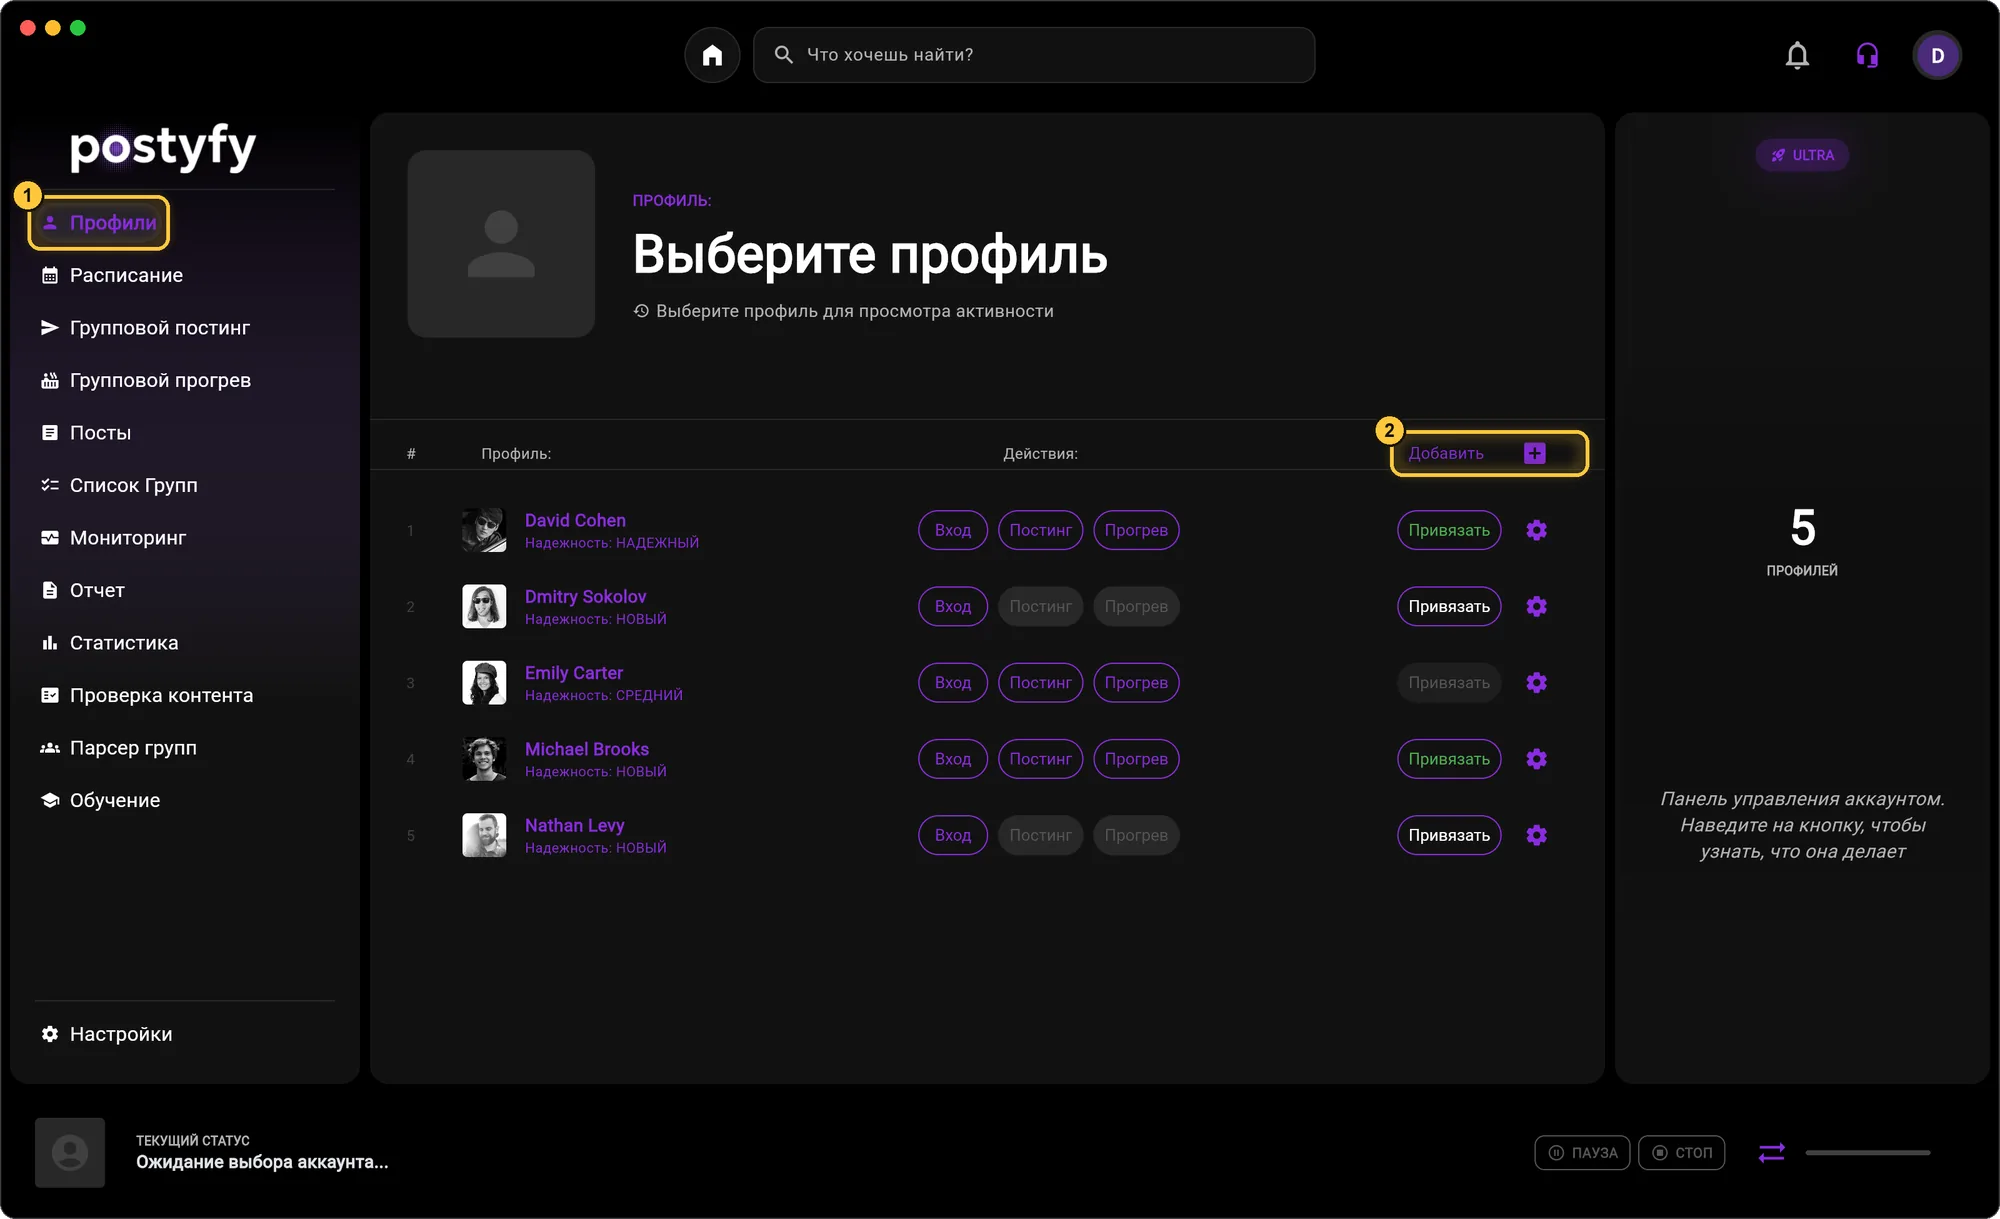Image resolution: width=2000 pixels, height=1219 pixels.
Task: Select the David Cohen profile name
Action: click(x=575, y=520)
